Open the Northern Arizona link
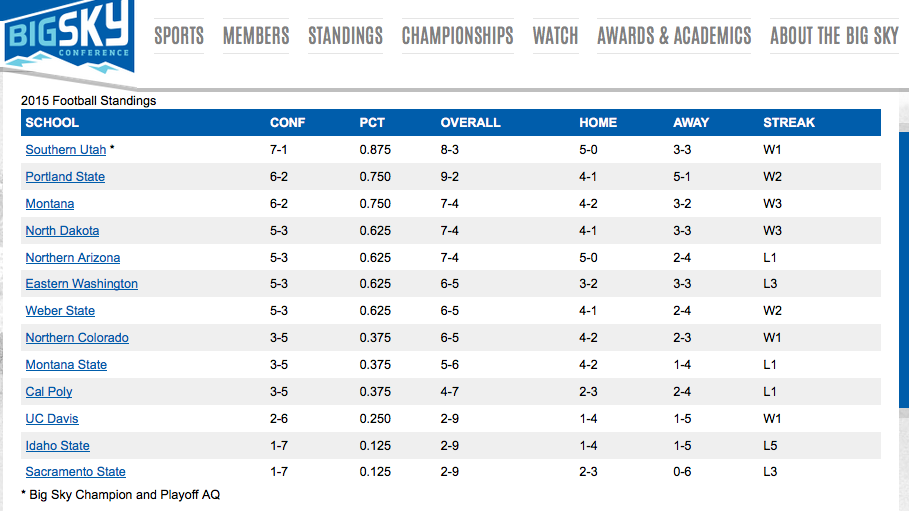This screenshot has height=511, width=909. tap(72, 258)
